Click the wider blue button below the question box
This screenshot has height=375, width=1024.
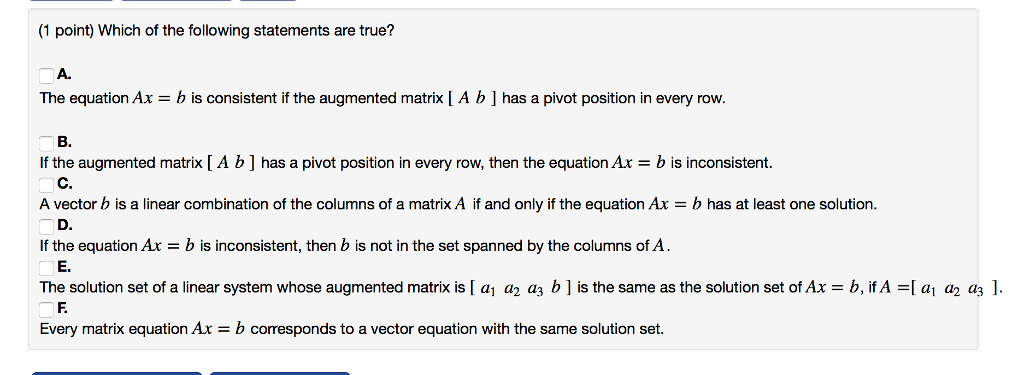pos(117,373)
